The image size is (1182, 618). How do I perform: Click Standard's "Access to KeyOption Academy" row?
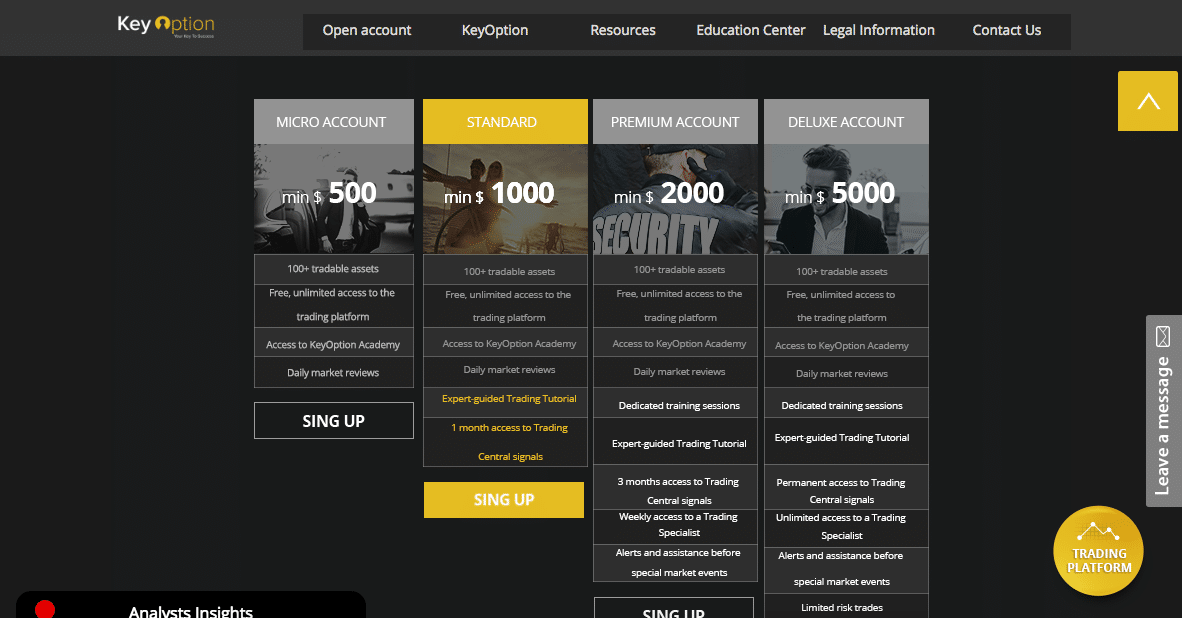(505, 343)
